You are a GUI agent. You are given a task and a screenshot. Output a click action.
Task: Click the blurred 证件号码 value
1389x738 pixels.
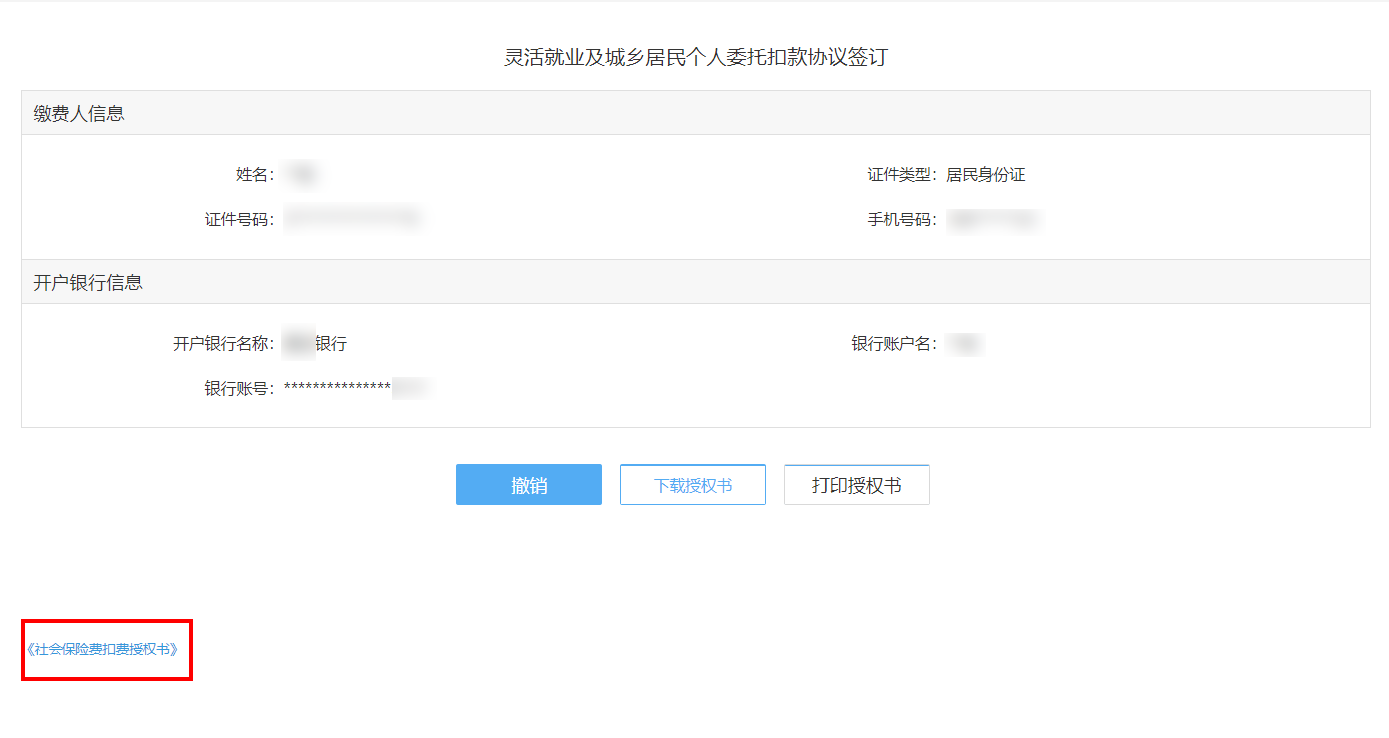click(x=351, y=218)
